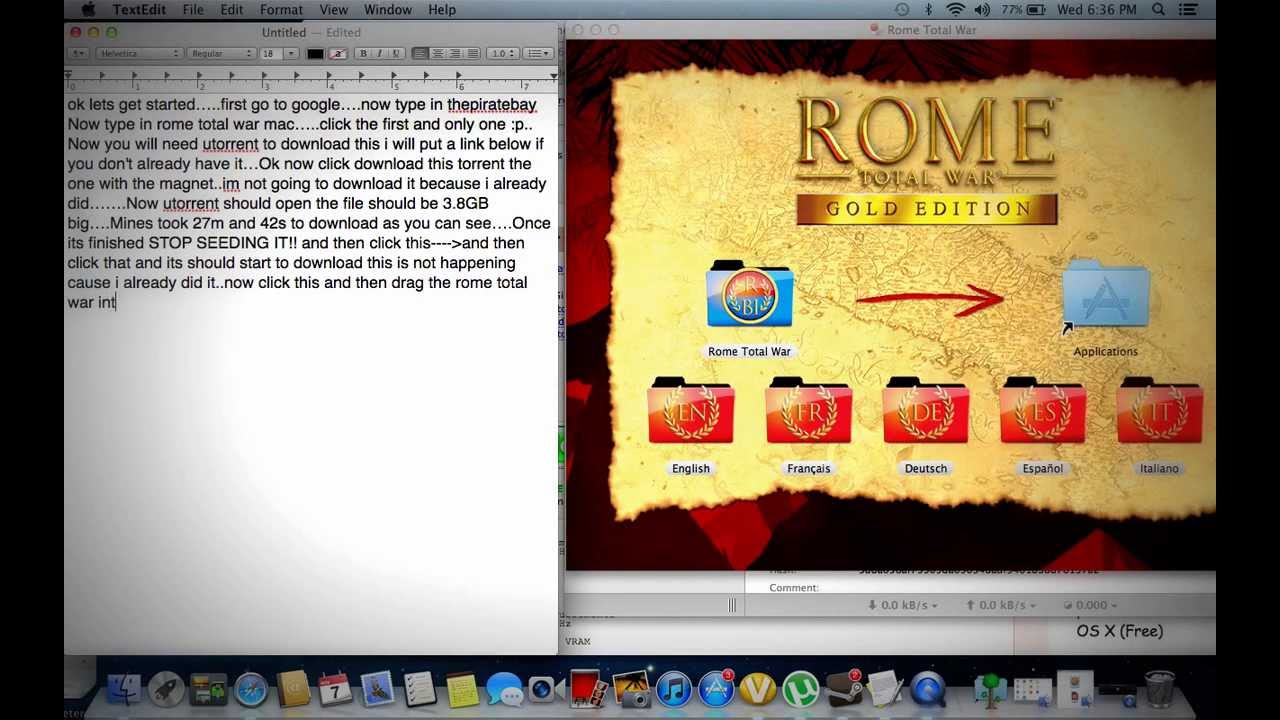Open the Apple menu
The width and height of the screenshot is (1280, 720).
point(88,10)
